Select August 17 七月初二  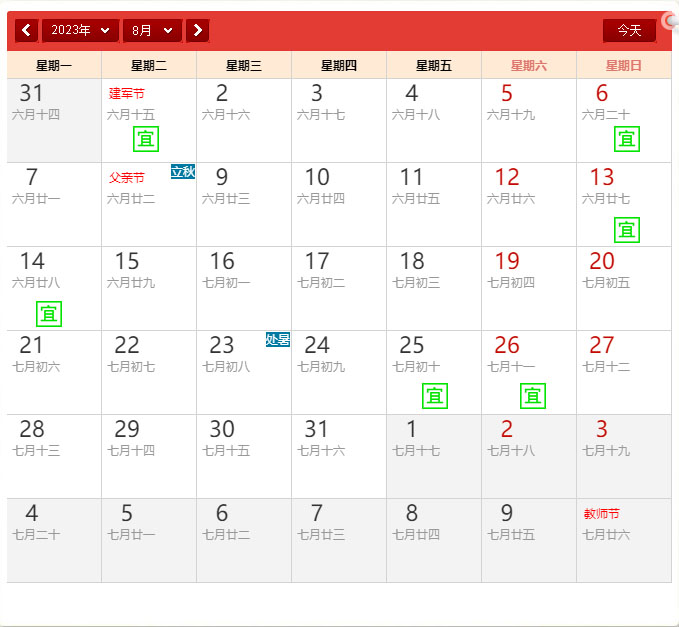click(x=339, y=288)
